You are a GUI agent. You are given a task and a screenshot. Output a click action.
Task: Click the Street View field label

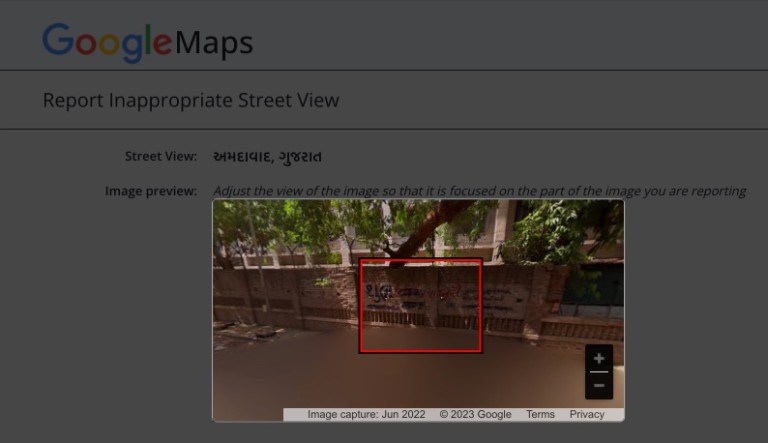coord(160,157)
